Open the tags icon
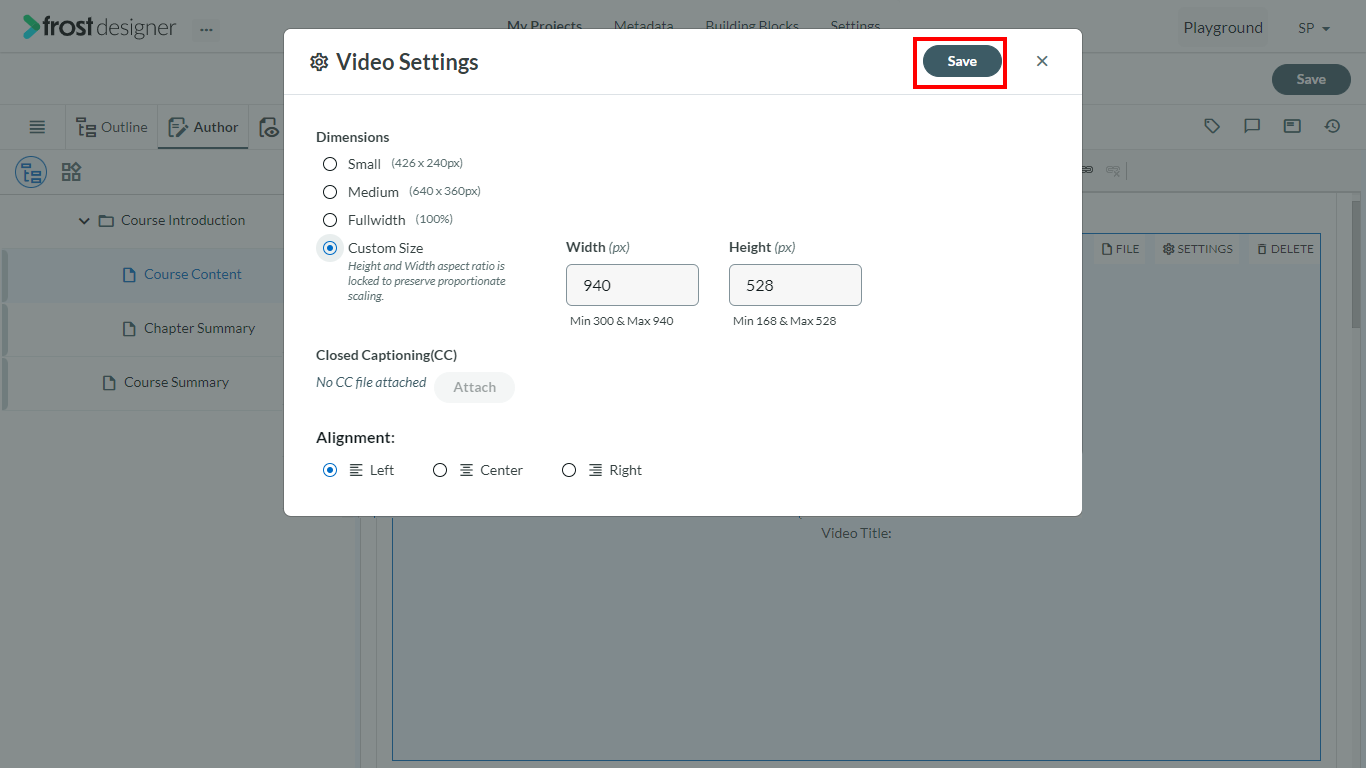Image resolution: width=1366 pixels, height=768 pixels. click(x=1212, y=126)
